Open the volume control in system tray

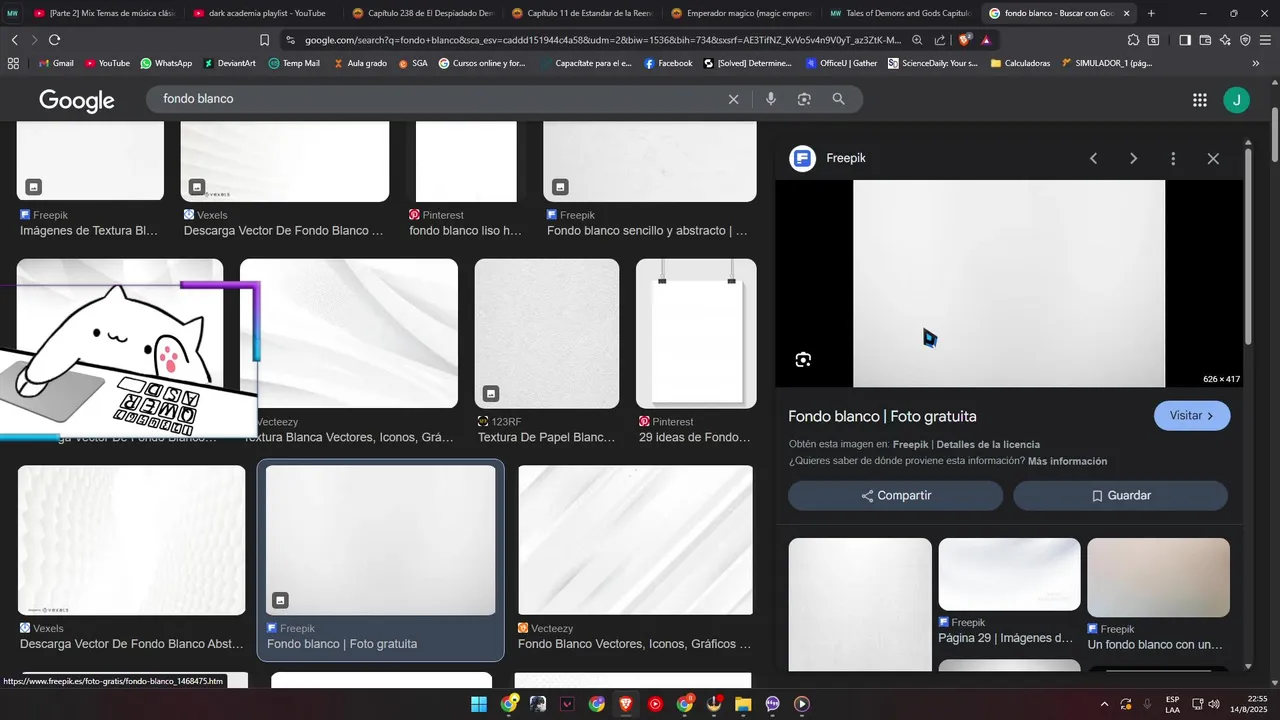tap(1214, 704)
